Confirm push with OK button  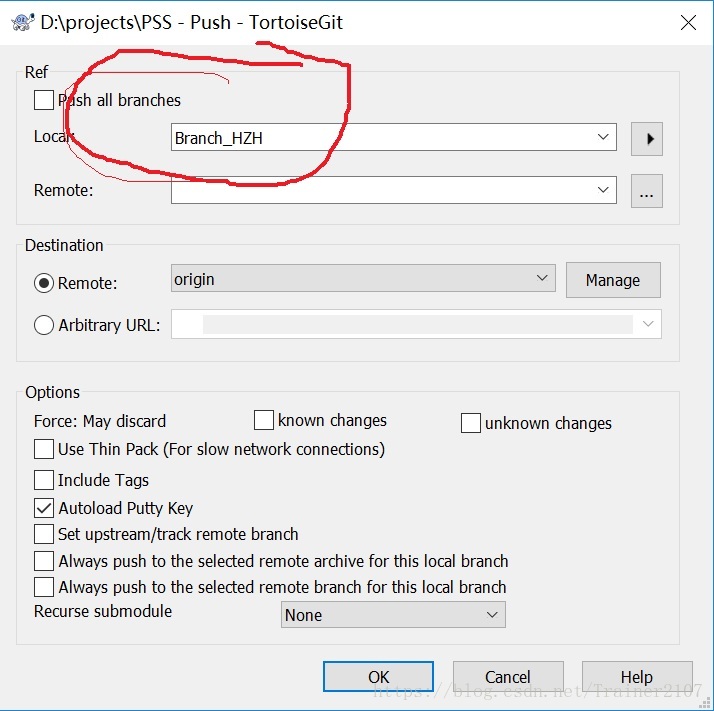coord(378,677)
